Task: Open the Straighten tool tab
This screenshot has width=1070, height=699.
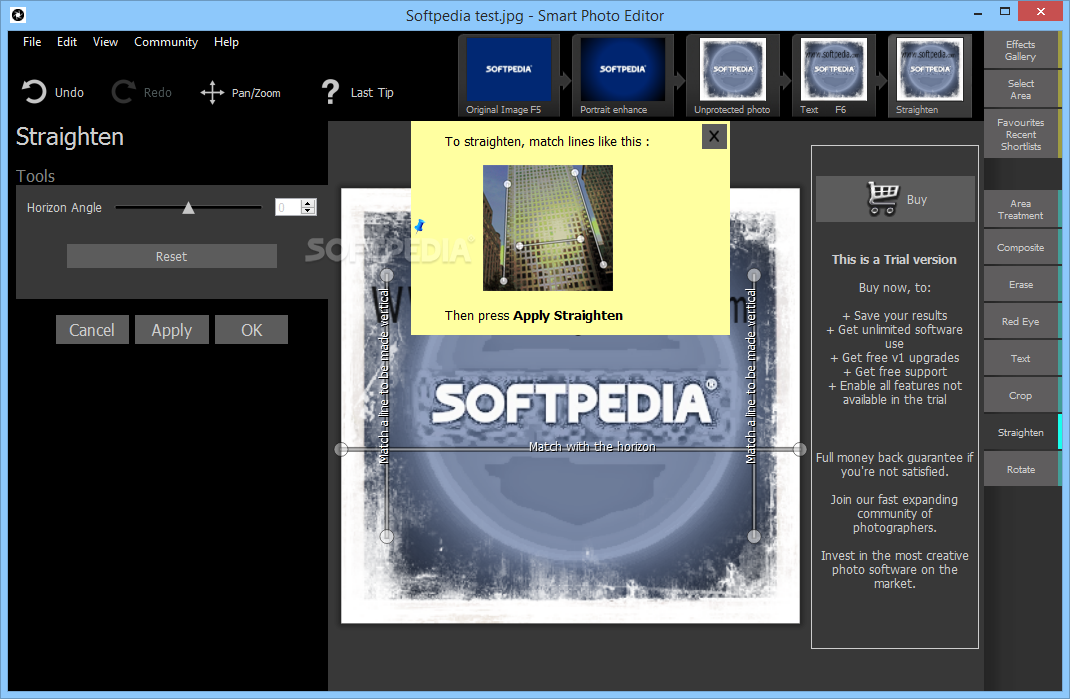Action: (1022, 432)
